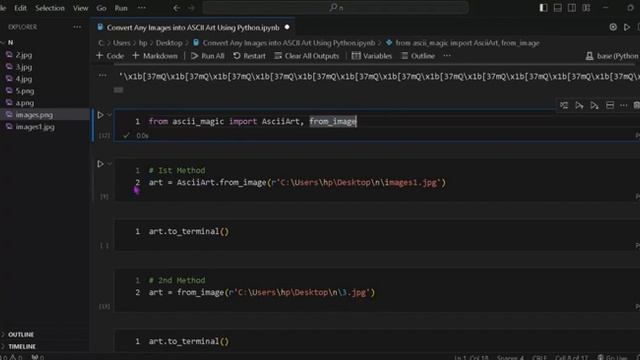Open more cell actions ellipsis
Image resolution: width=640 pixels, height=360 pixels.
[x=623, y=105]
